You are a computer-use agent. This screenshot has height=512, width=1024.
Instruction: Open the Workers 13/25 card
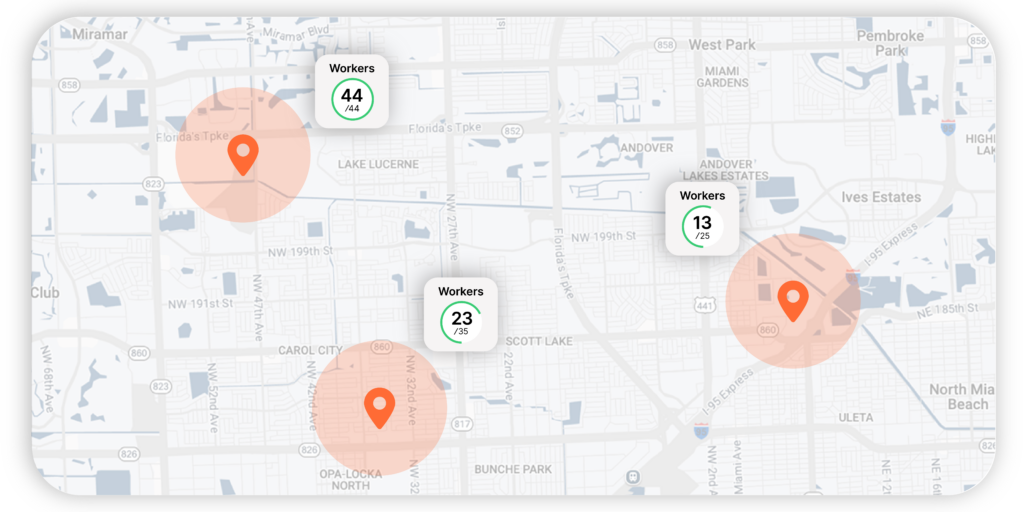click(x=702, y=218)
